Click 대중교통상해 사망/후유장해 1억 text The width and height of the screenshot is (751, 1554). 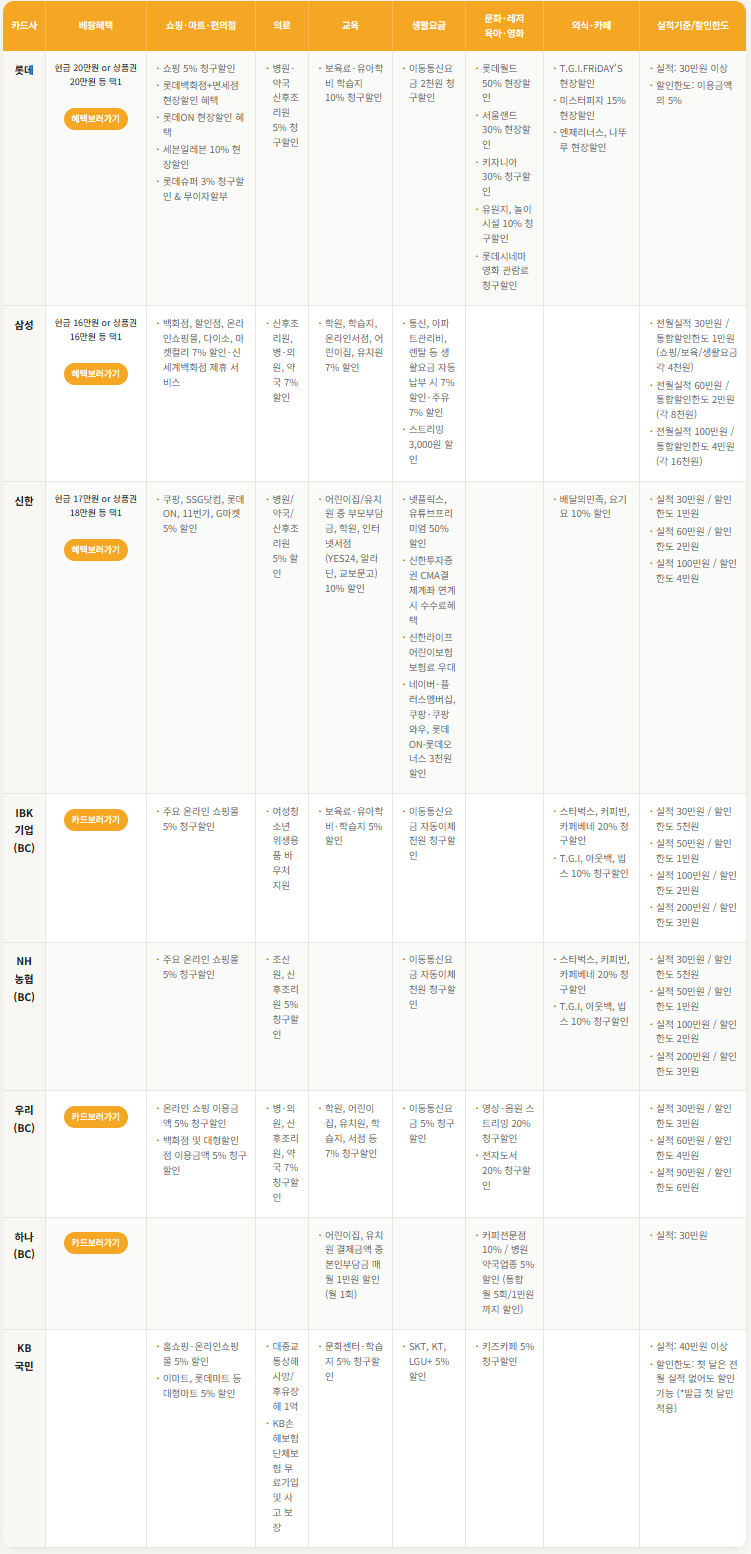tap(285, 1376)
